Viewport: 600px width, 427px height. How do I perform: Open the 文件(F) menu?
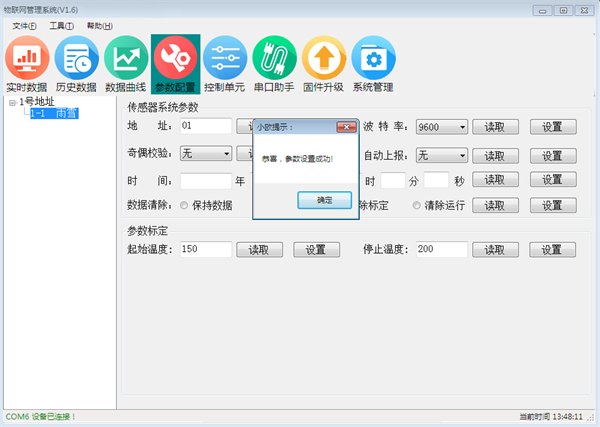point(25,25)
